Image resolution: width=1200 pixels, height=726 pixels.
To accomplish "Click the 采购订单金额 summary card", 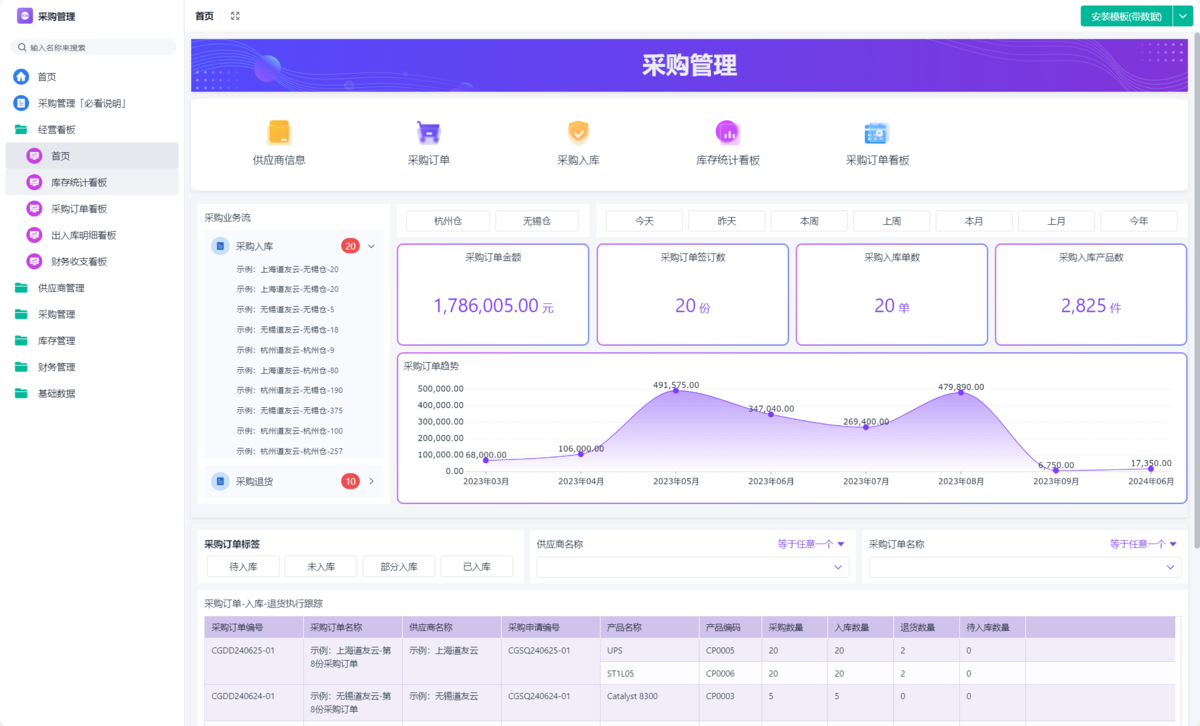I will click(x=493, y=294).
